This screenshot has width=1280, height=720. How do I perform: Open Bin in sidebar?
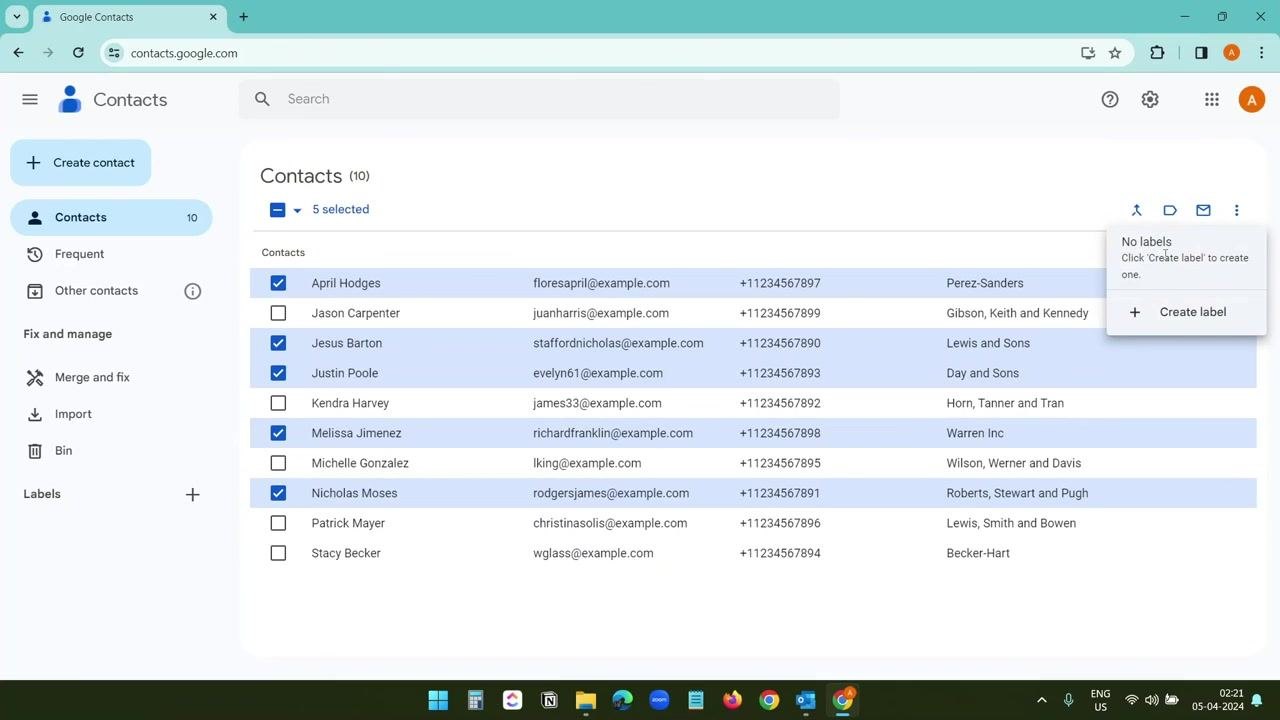click(x=111, y=451)
